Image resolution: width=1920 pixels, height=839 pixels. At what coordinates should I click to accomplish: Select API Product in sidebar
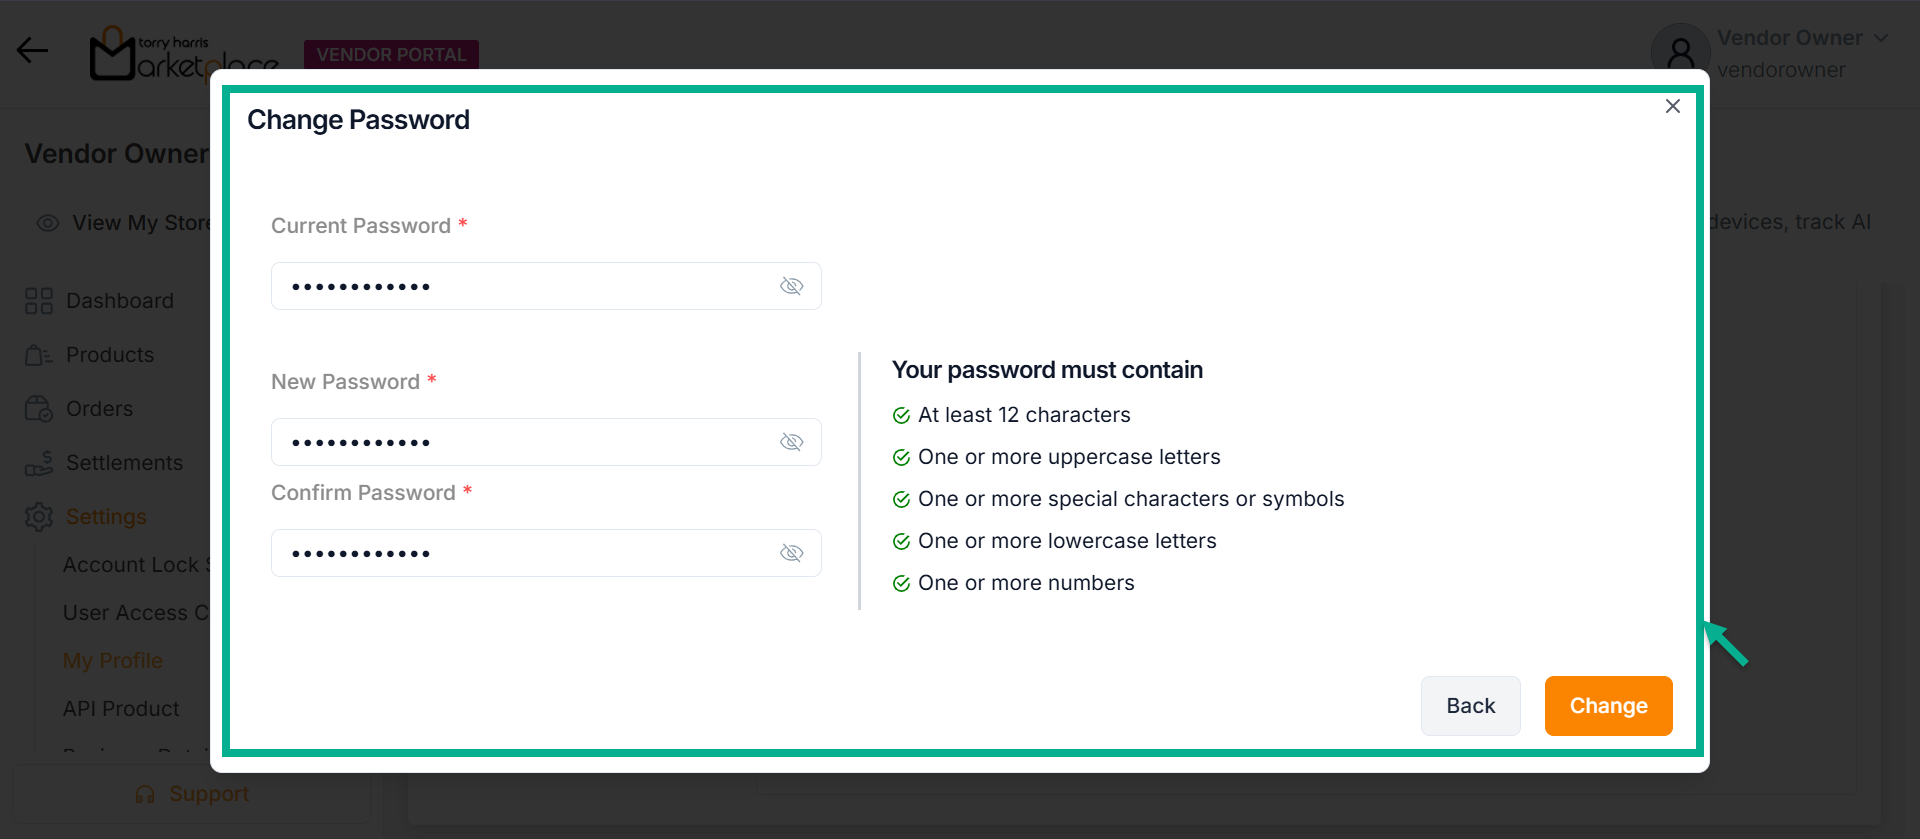coord(121,709)
